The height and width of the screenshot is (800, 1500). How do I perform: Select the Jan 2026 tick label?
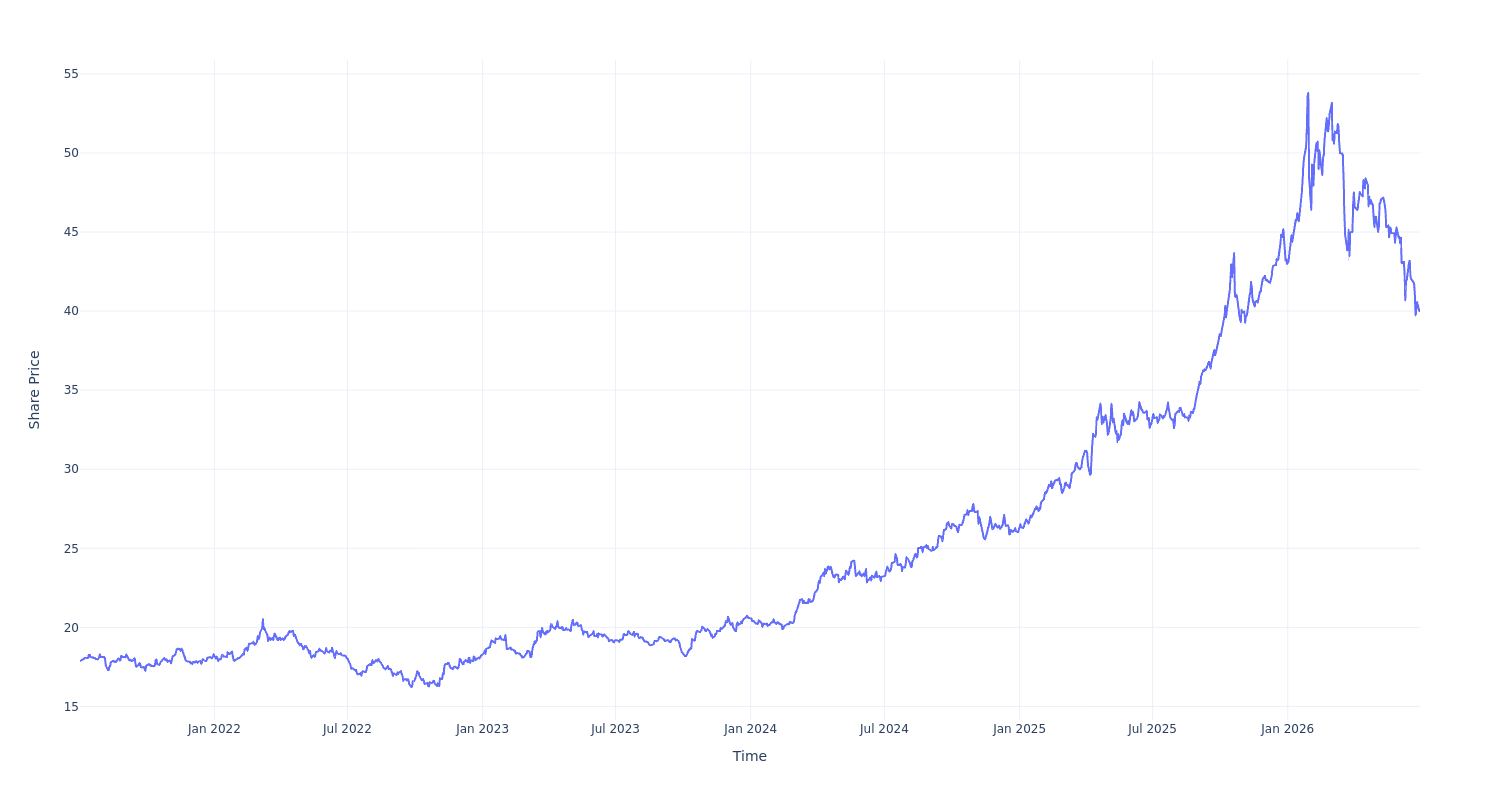(x=1287, y=729)
